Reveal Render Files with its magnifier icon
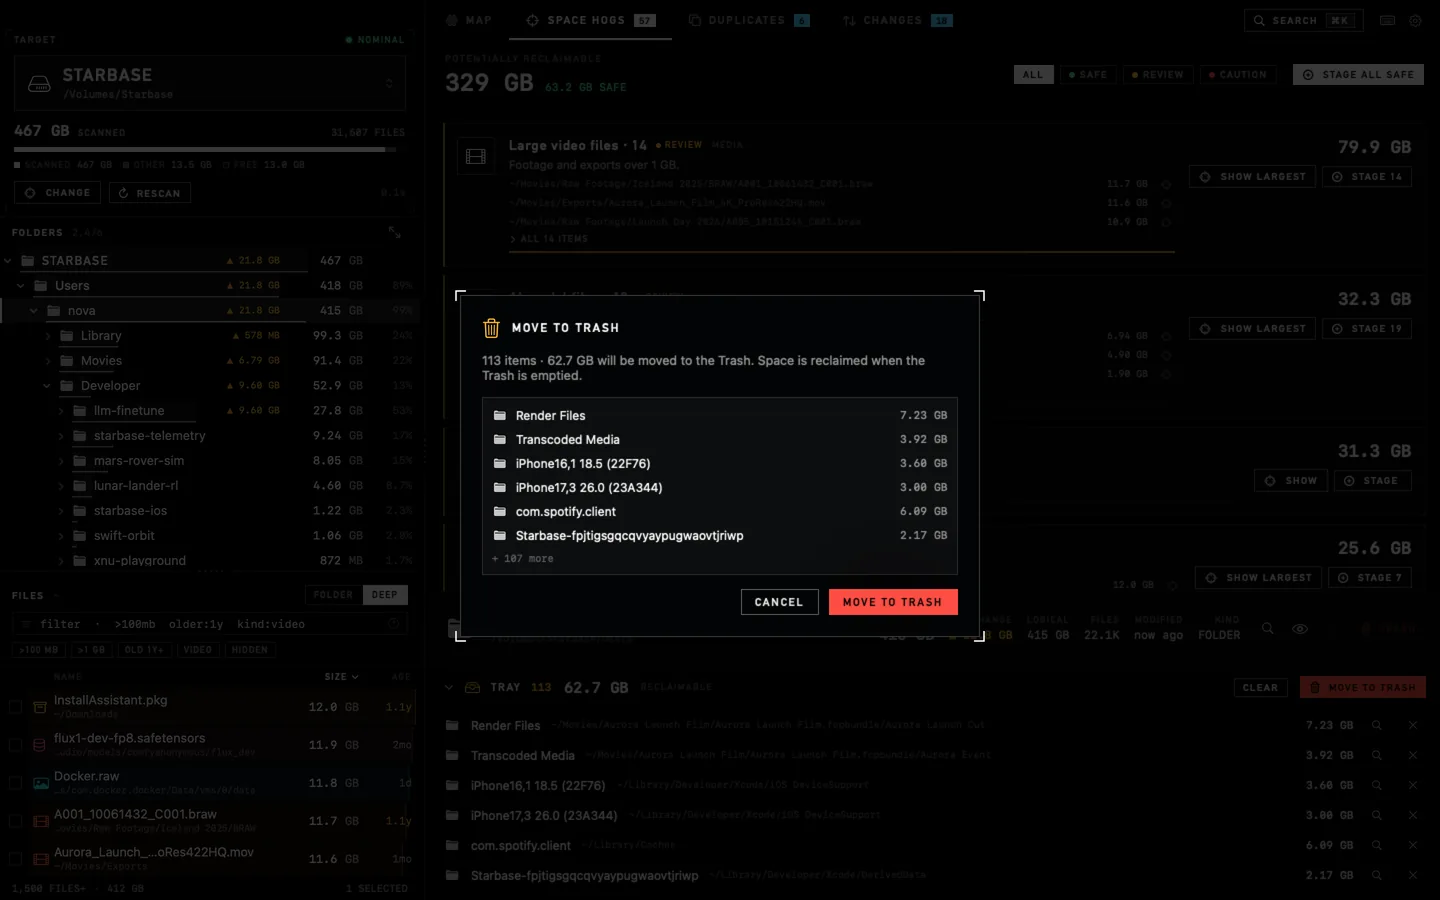Viewport: 1440px width, 900px height. tap(1377, 725)
